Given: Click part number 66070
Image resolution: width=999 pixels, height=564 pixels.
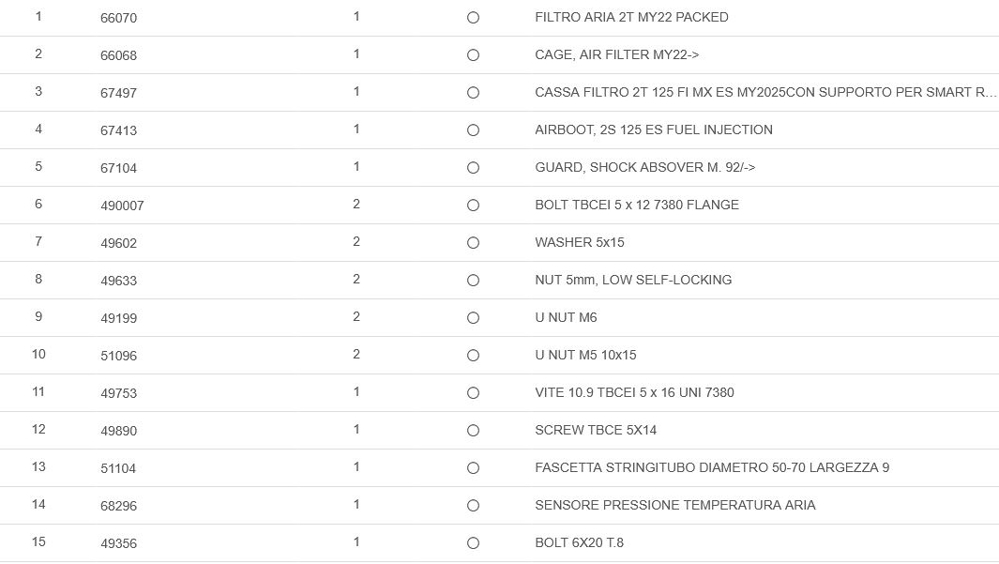Looking at the screenshot, I should [x=118, y=18].
